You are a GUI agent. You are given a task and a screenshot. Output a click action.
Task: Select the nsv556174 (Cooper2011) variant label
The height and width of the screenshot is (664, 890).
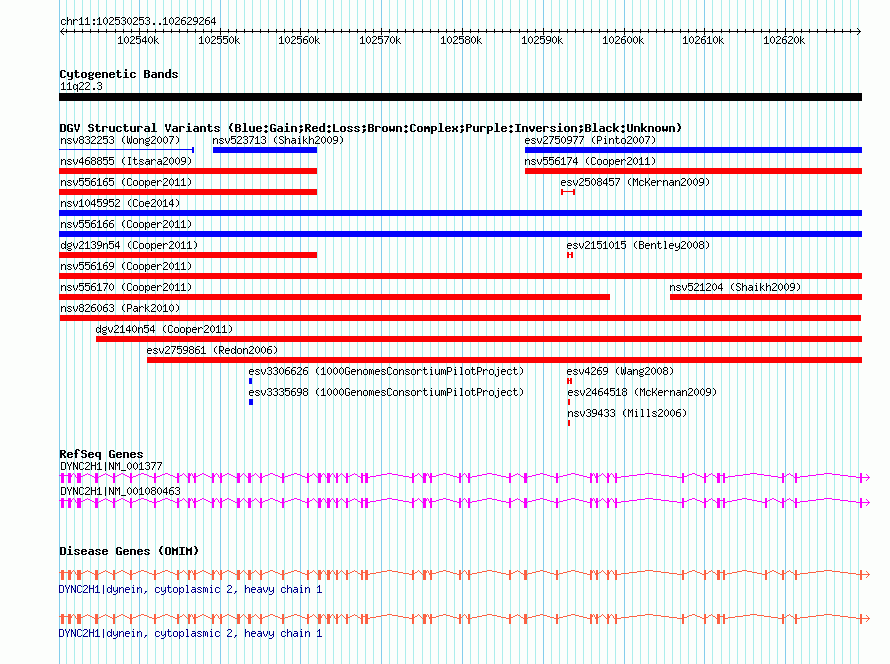pyautogui.click(x=590, y=161)
